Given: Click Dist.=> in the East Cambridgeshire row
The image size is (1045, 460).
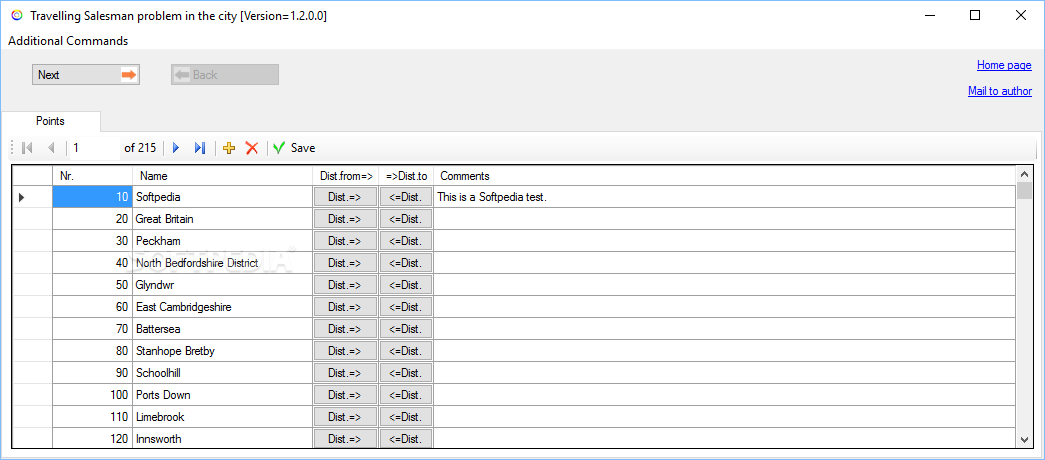Looking at the screenshot, I should tap(345, 307).
